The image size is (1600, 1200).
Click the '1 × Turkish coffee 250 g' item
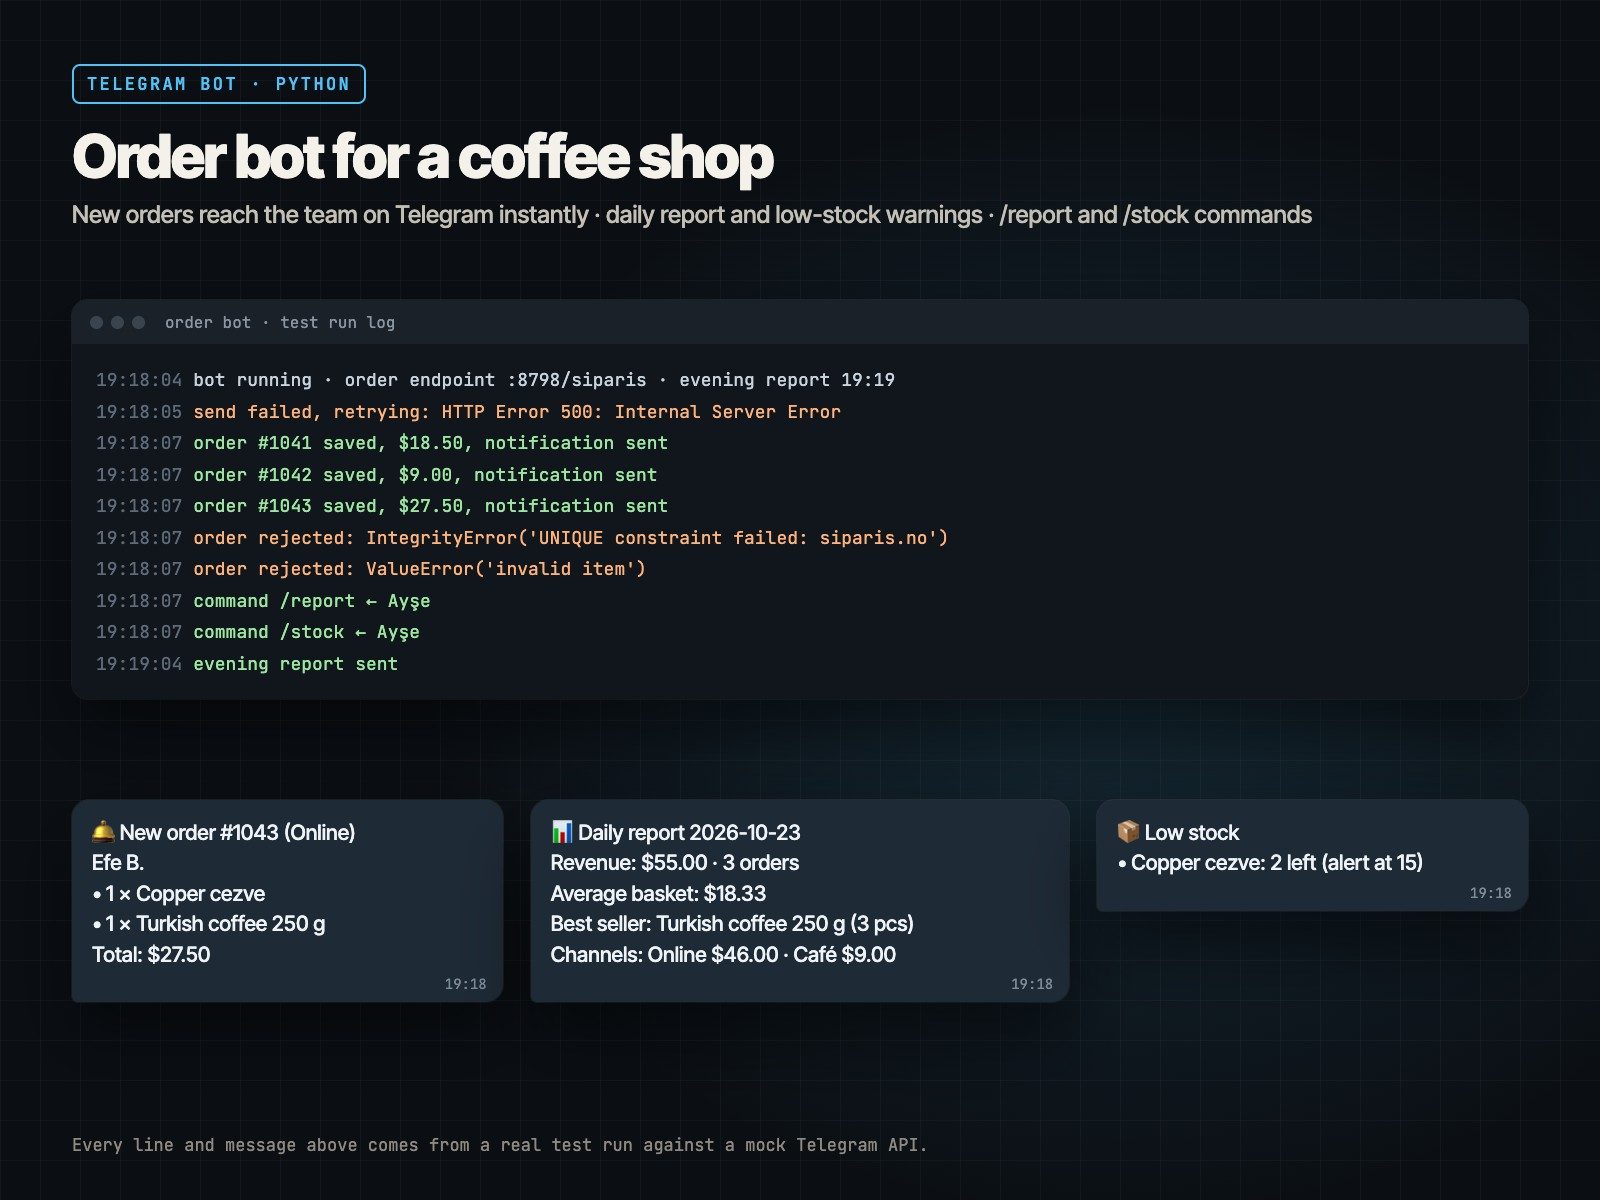point(209,924)
